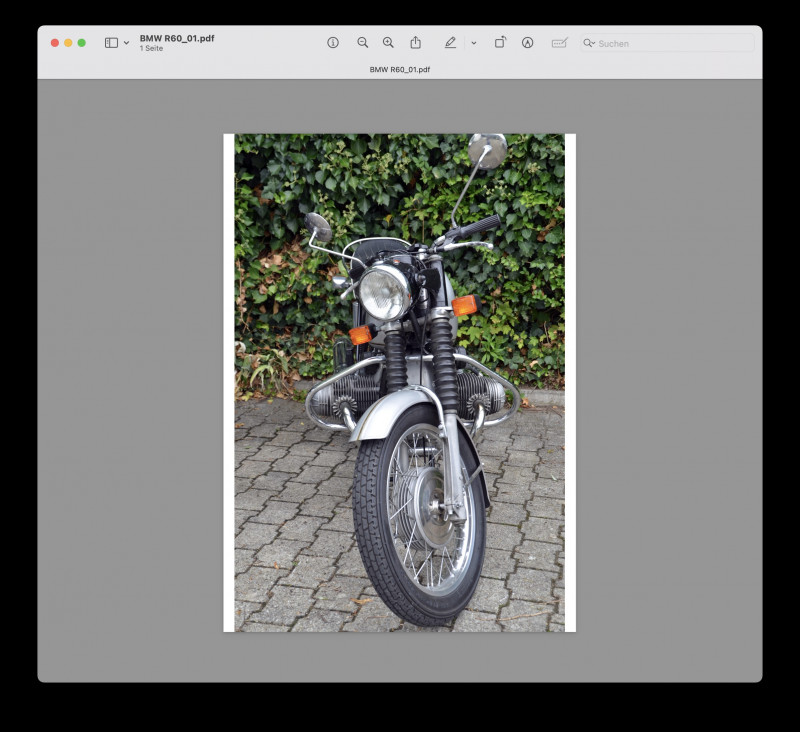Click the Suchen search field
Image resolution: width=800 pixels, height=732 pixels.
coord(667,43)
